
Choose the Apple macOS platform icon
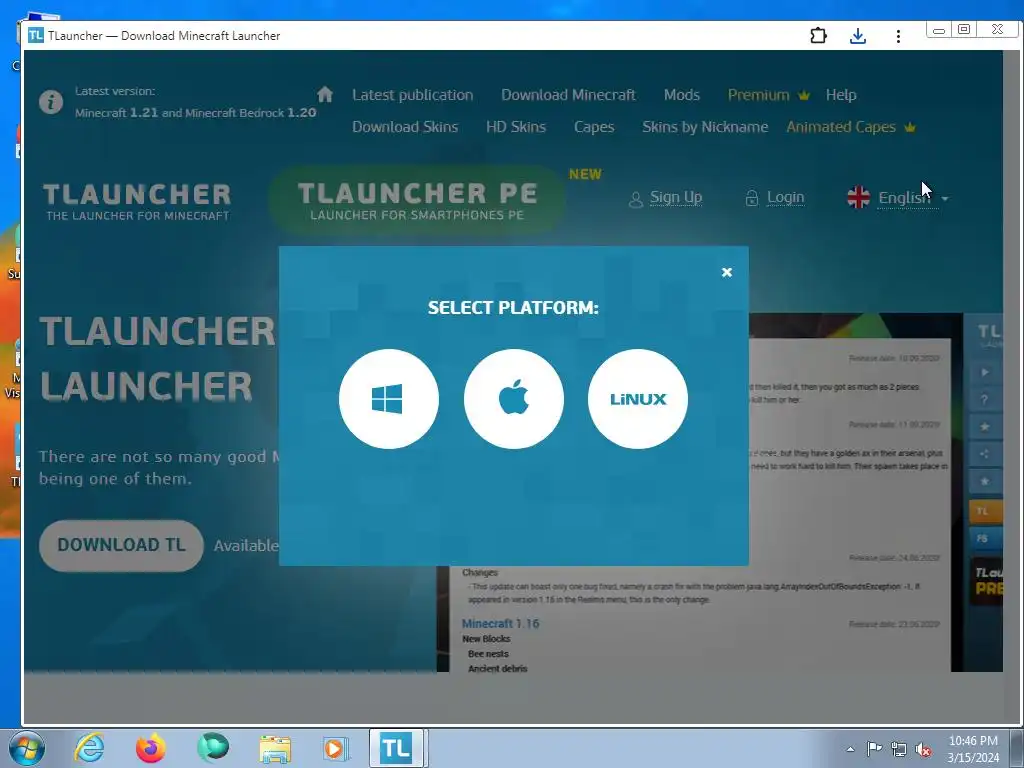pyautogui.click(x=513, y=399)
